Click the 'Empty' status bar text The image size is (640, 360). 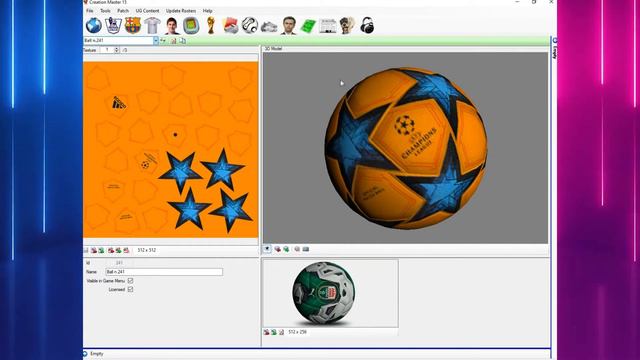point(97,354)
